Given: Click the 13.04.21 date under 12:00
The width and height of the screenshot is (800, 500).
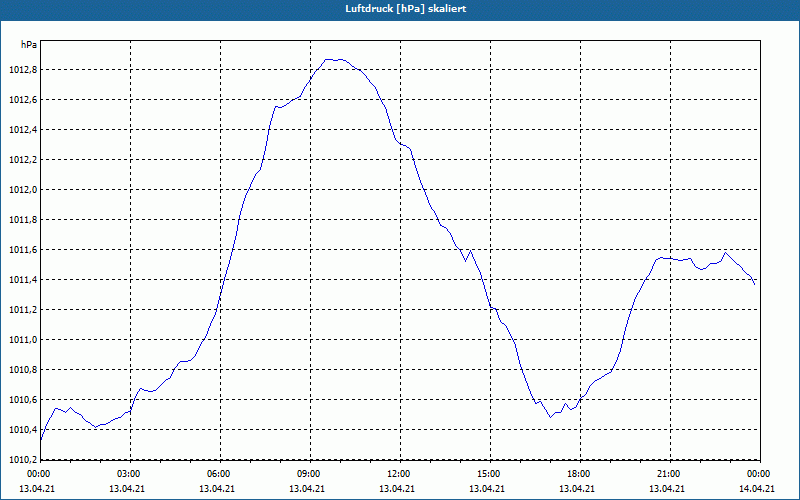Looking at the screenshot, I should 397,489.
